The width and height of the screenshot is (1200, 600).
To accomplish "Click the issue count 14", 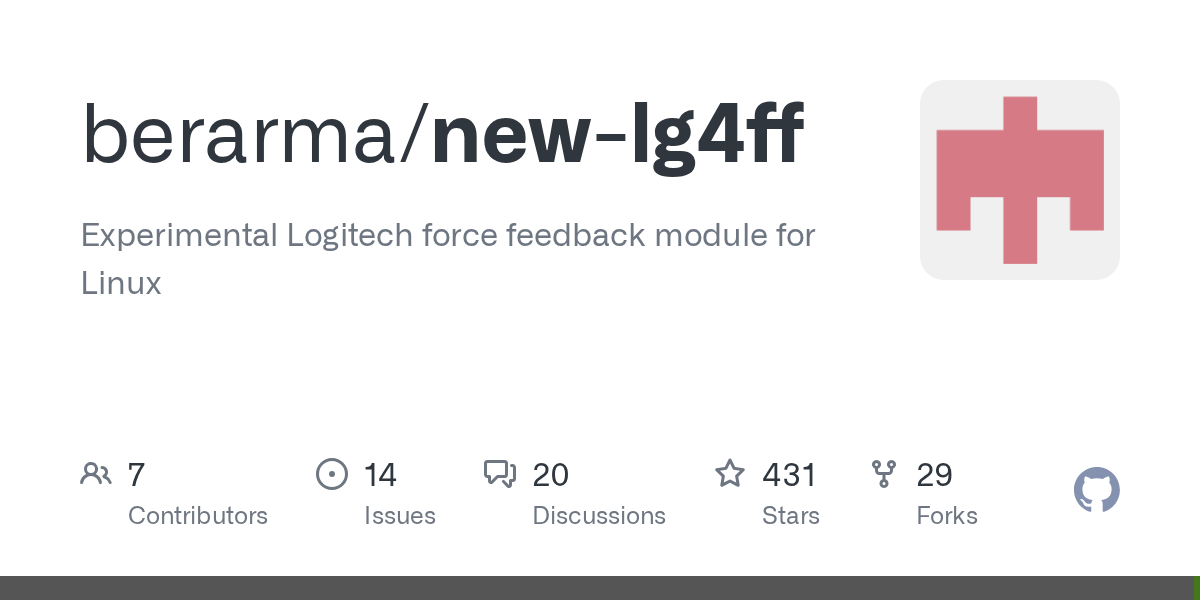I will coord(380,475).
